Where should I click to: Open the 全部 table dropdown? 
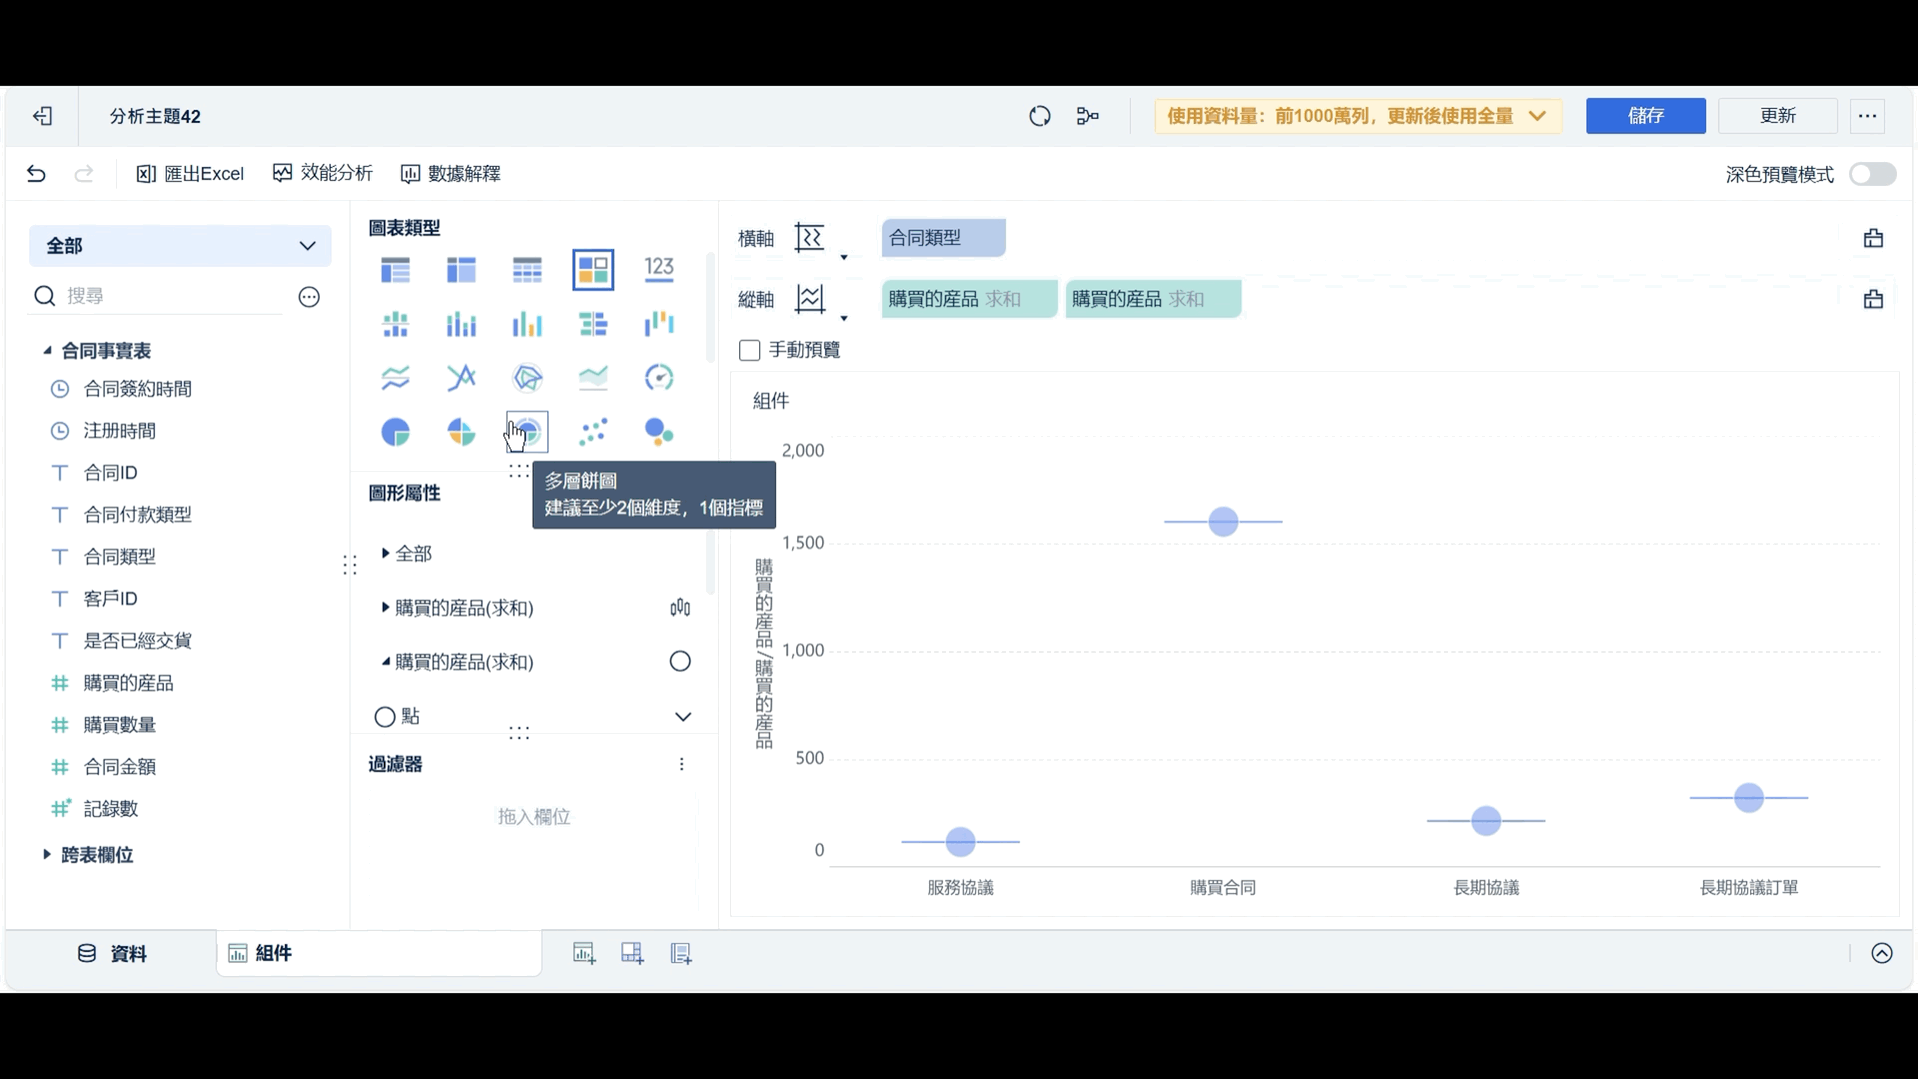pyautogui.click(x=180, y=246)
